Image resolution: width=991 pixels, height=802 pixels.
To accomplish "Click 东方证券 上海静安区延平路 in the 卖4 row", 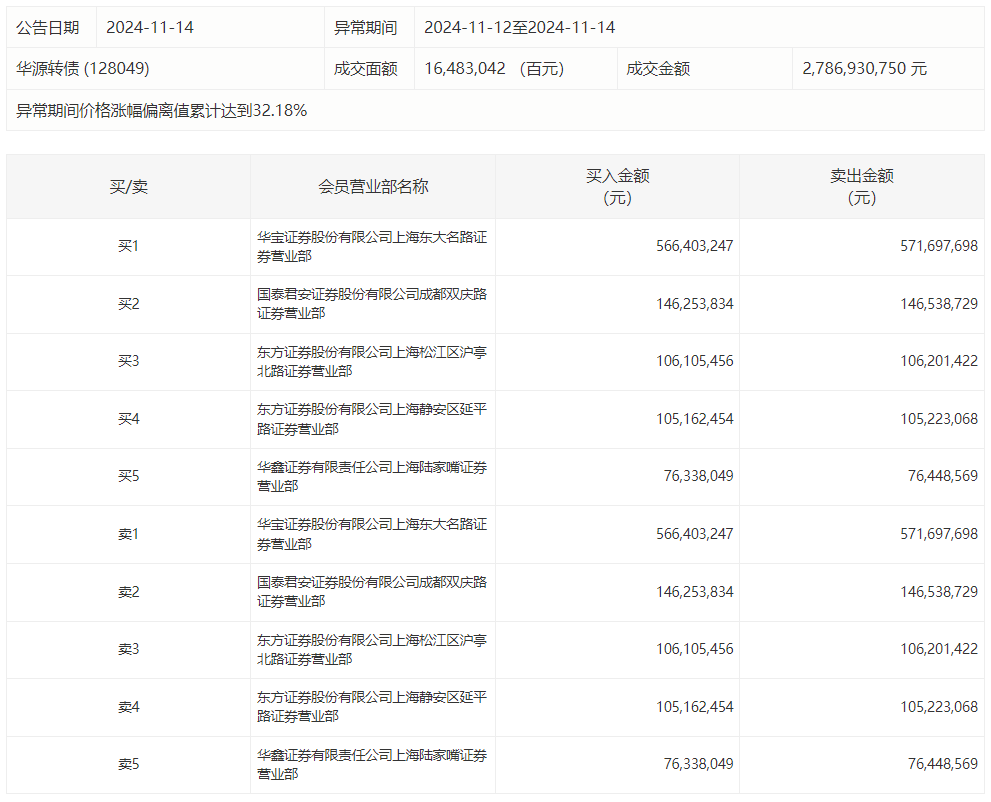I will [372, 707].
